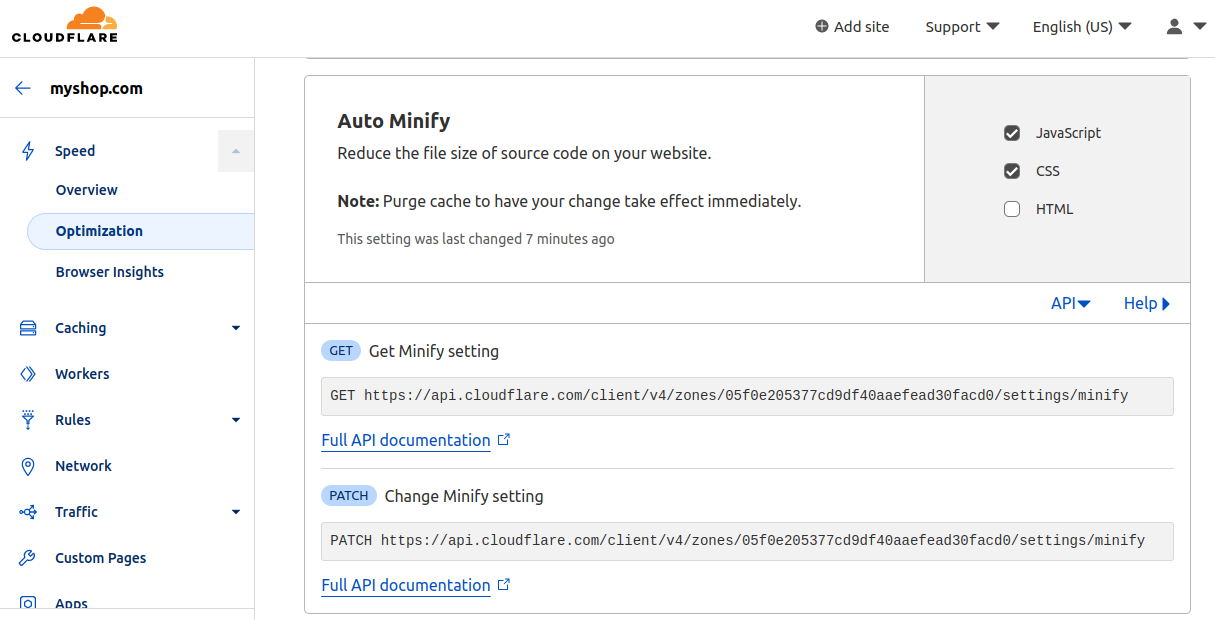Select the Caching icon in sidebar
Screen dimensions: 1215x620
tap(27, 327)
